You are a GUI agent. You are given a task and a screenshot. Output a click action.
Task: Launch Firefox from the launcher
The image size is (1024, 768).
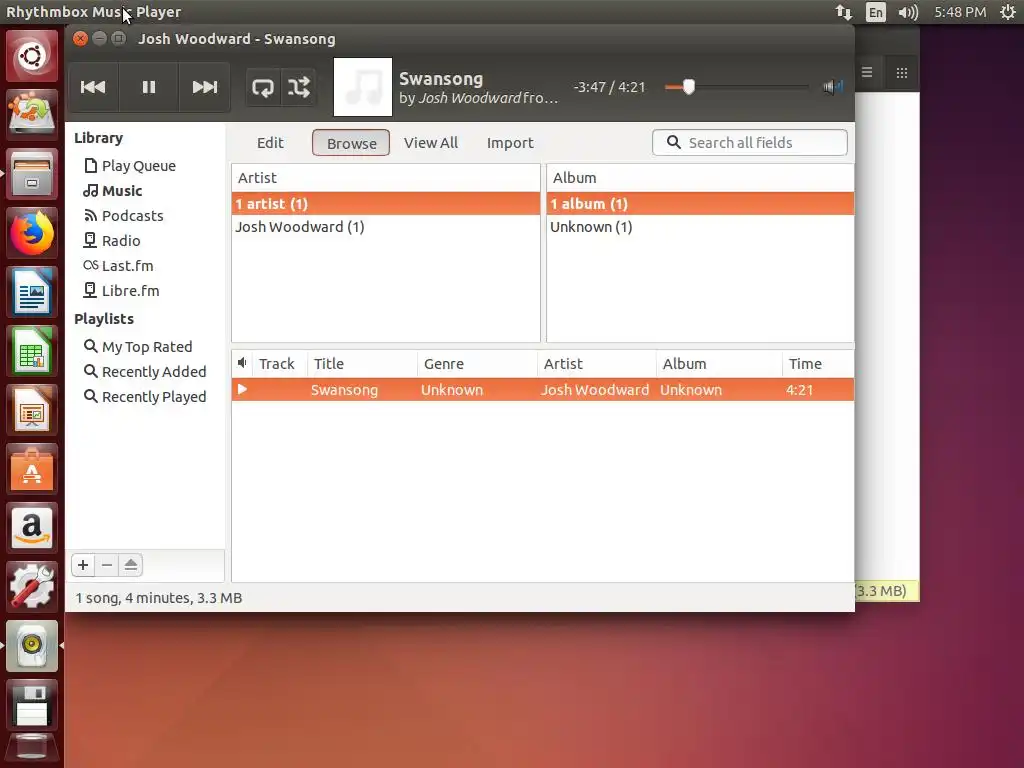32,233
